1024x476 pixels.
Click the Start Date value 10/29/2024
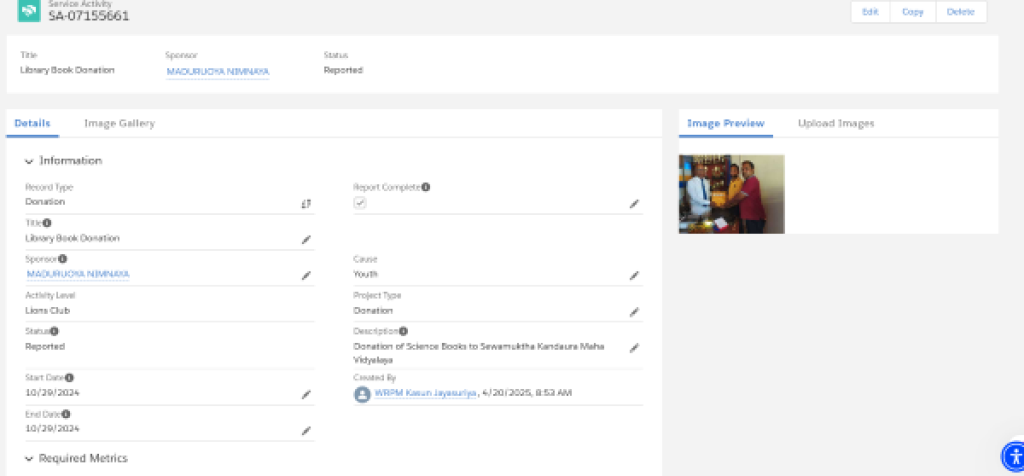click(x=52, y=393)
